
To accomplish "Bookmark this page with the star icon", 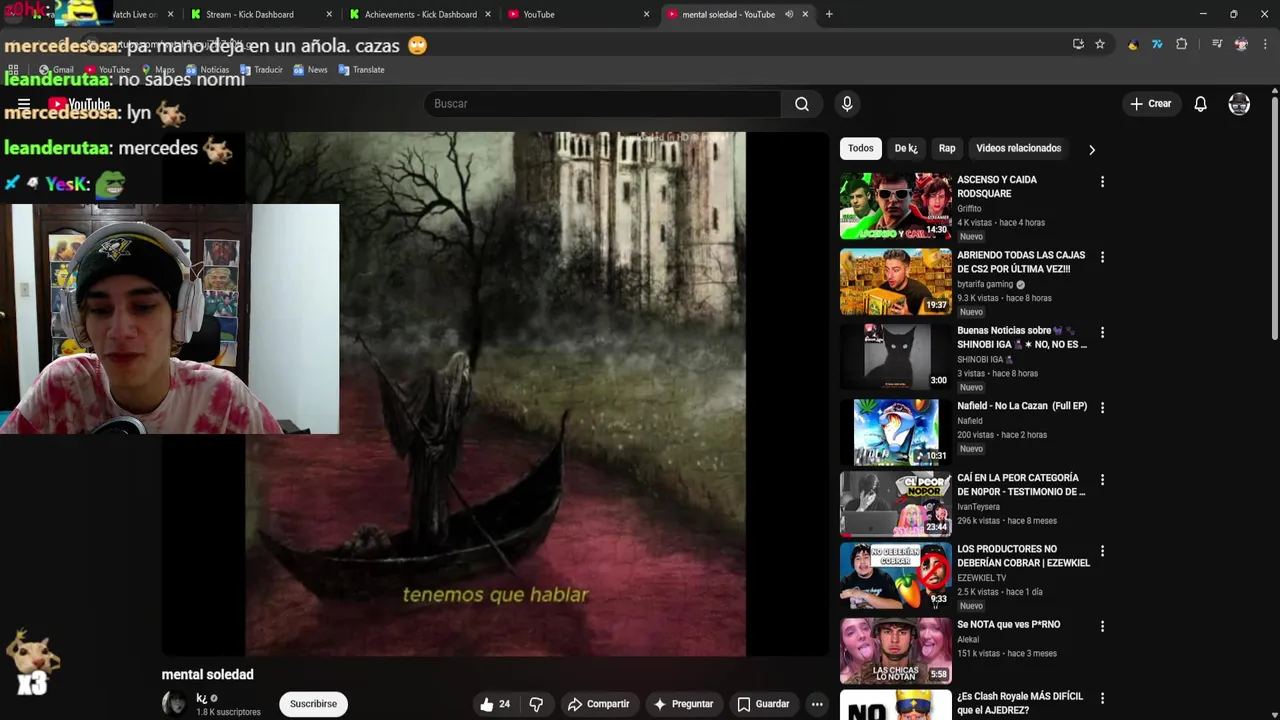I will [x=1100, y=44].
